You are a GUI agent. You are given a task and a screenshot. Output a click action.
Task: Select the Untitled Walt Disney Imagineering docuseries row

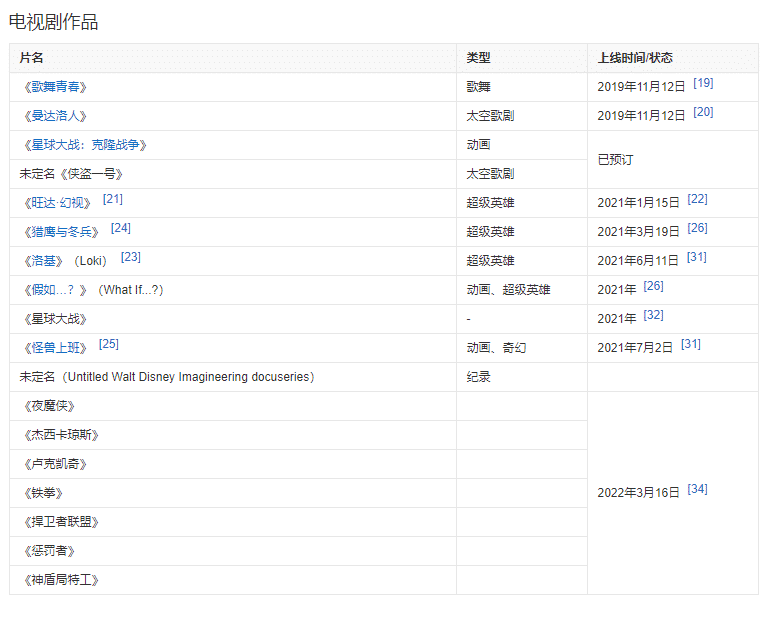click(x=384, y=377)
